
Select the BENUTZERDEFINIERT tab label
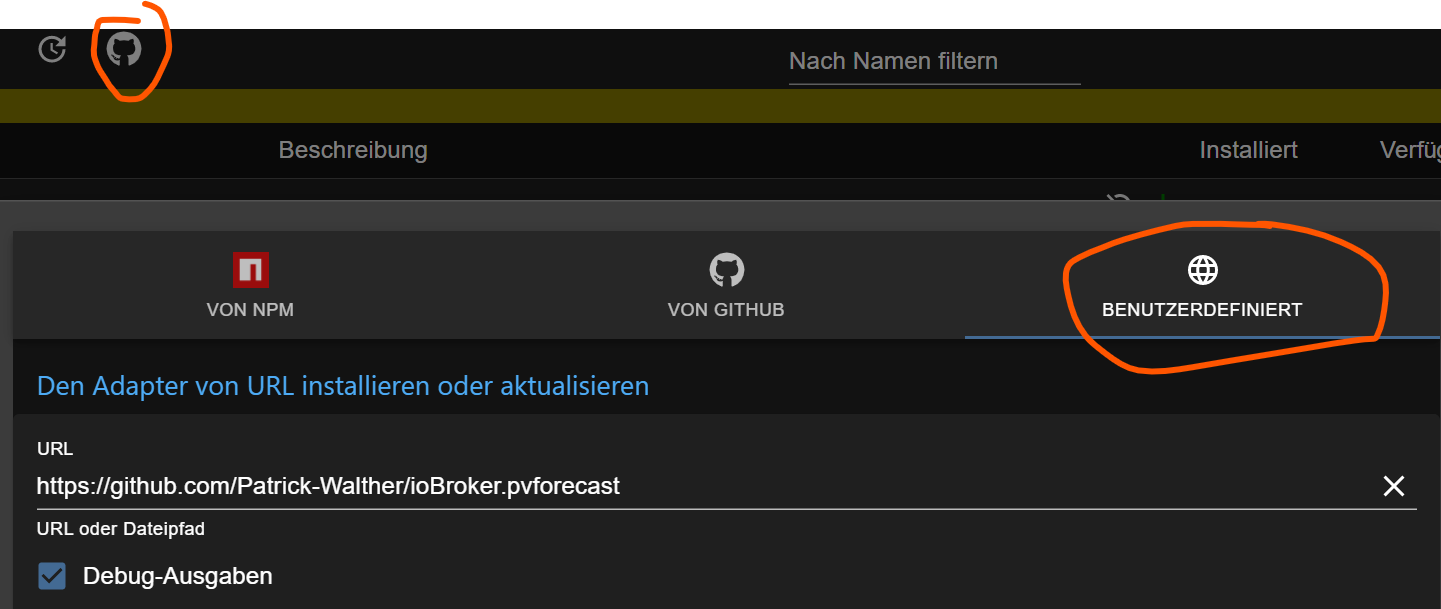(x=1202, y=310)
